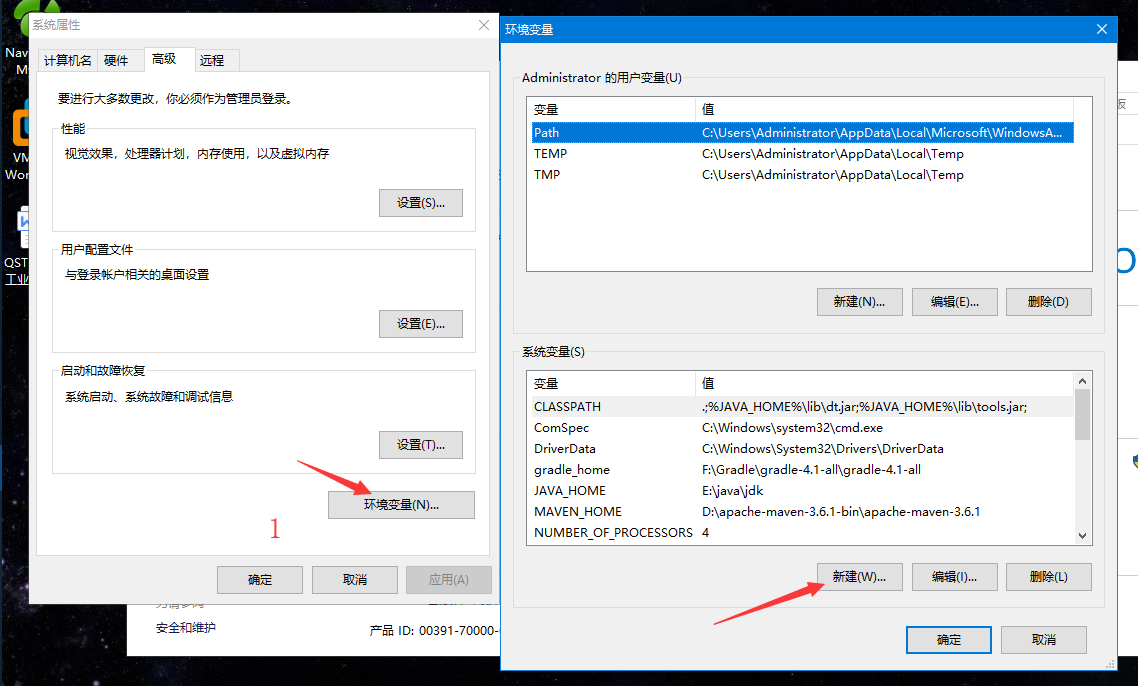Click the disabled 应用(A) button
The image size is (1138, 686).
[x=449, y=579]
